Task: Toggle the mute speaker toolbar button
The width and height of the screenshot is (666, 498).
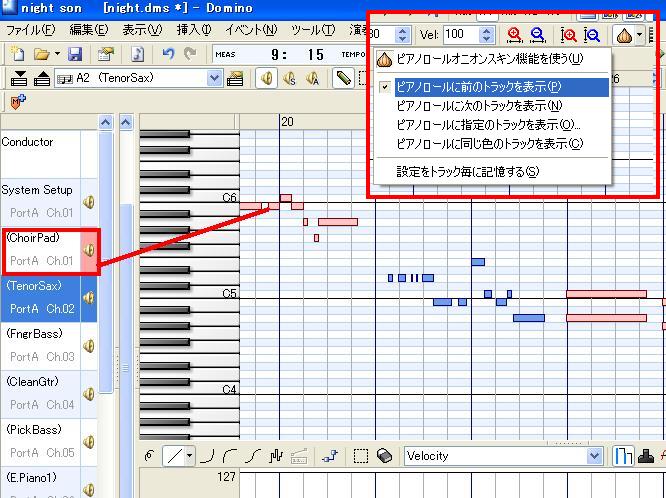Action: (266, 78)
